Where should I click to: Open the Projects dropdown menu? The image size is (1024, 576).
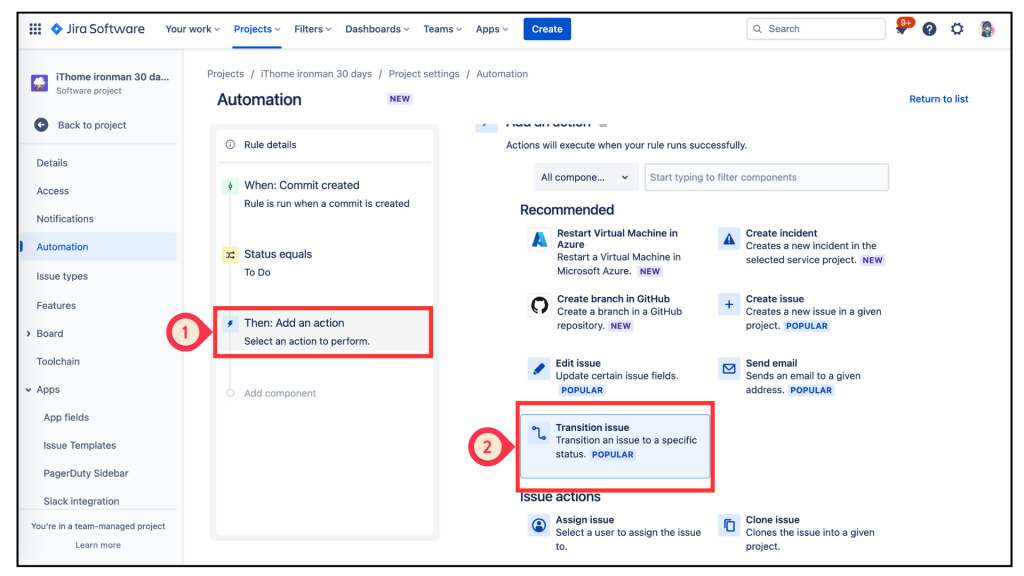257,29
